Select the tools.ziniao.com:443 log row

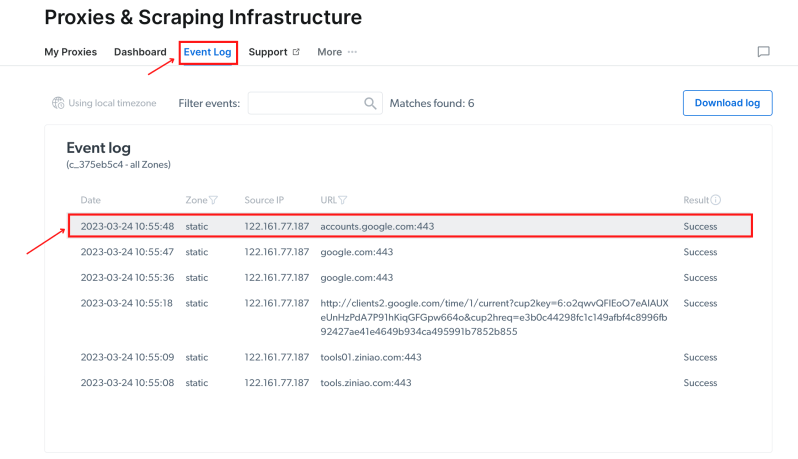[410, 383]
